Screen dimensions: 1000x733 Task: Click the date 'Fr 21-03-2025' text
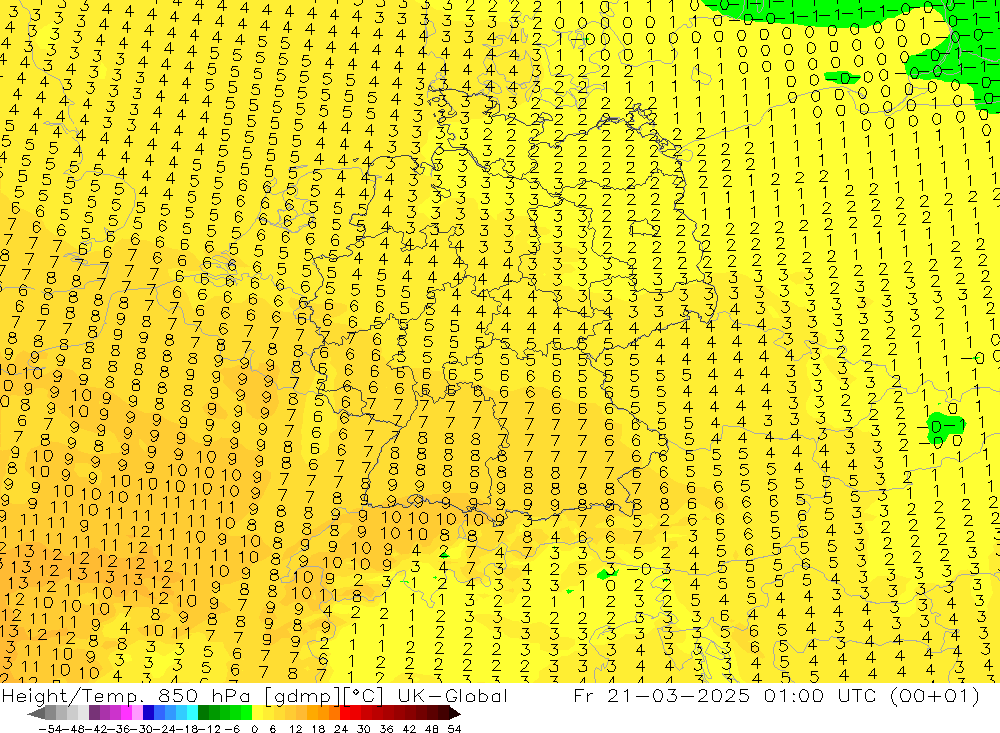tap(661, 696)
